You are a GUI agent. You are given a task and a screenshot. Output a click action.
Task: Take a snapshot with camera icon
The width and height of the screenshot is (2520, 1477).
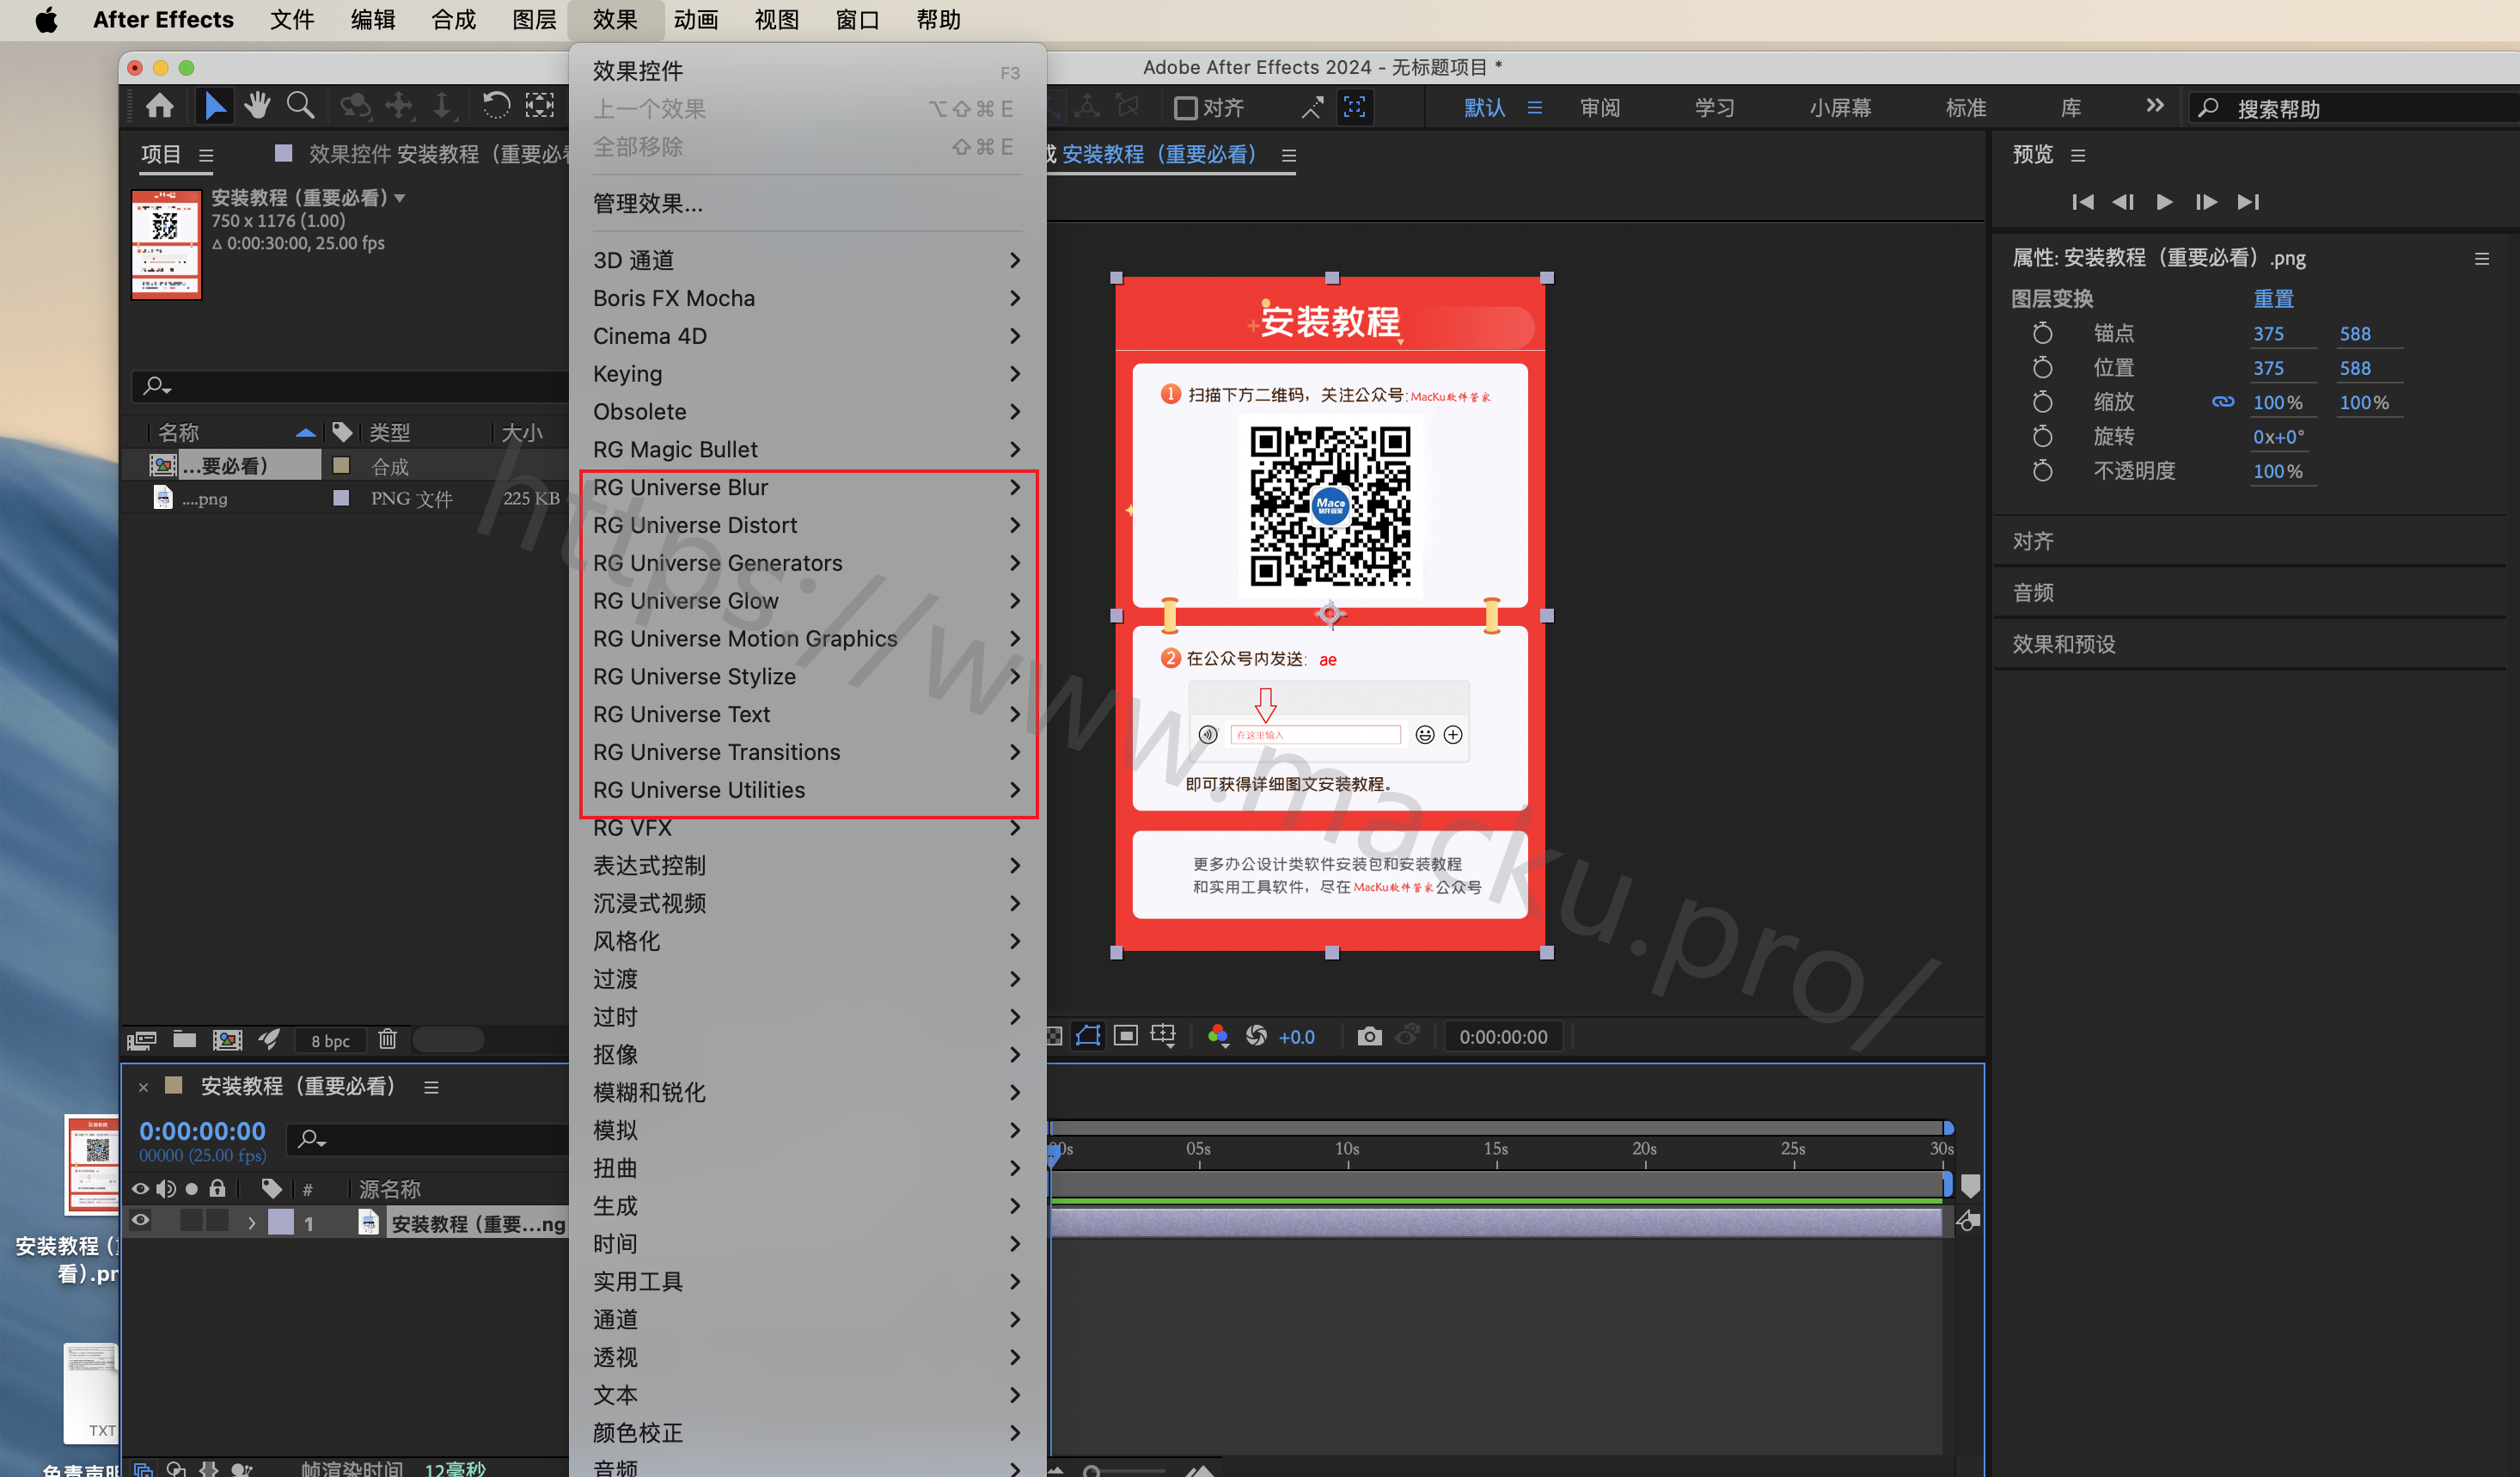(x=1369, y=1036)
